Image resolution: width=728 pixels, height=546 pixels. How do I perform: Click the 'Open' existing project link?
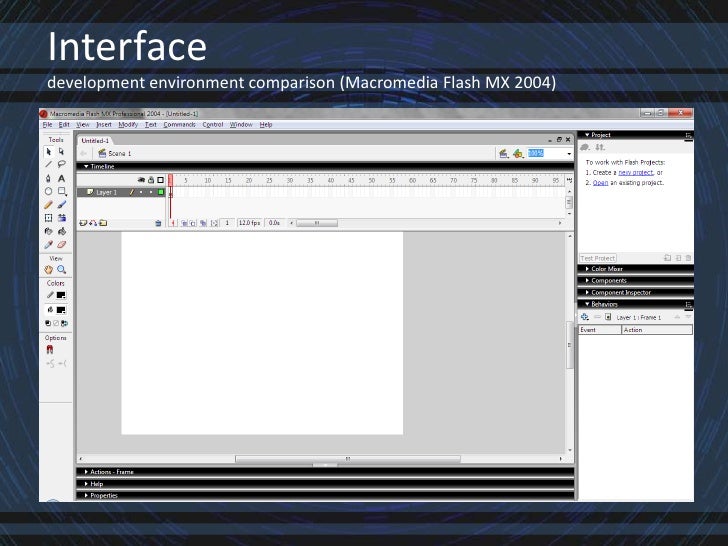(600, 182)
